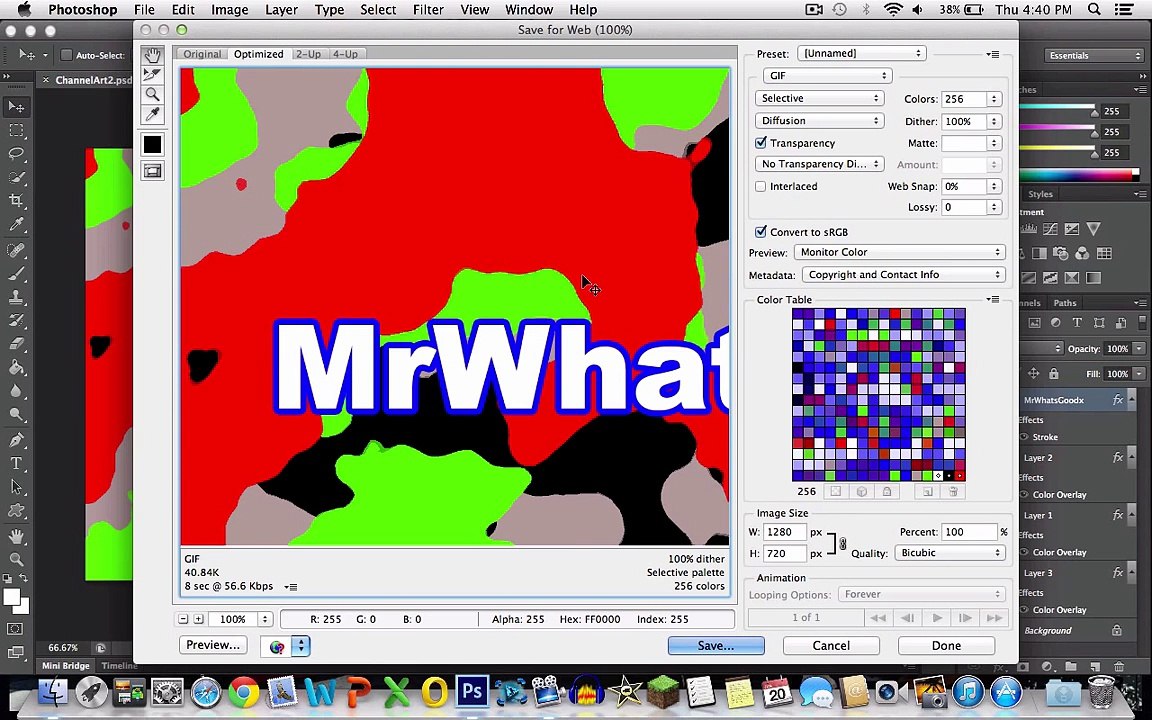
Task: Toggle the Auto-Select checkbox in options bar
Action: click(x=66, y=55)
